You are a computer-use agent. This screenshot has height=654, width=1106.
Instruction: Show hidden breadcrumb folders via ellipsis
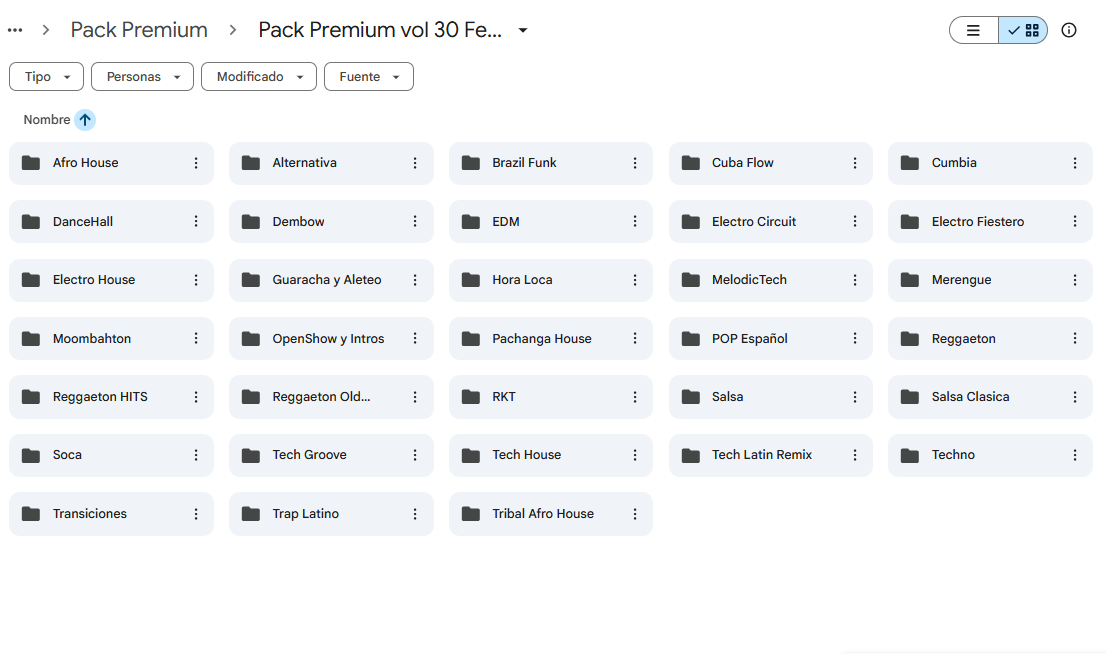click(x=15, y=30)
